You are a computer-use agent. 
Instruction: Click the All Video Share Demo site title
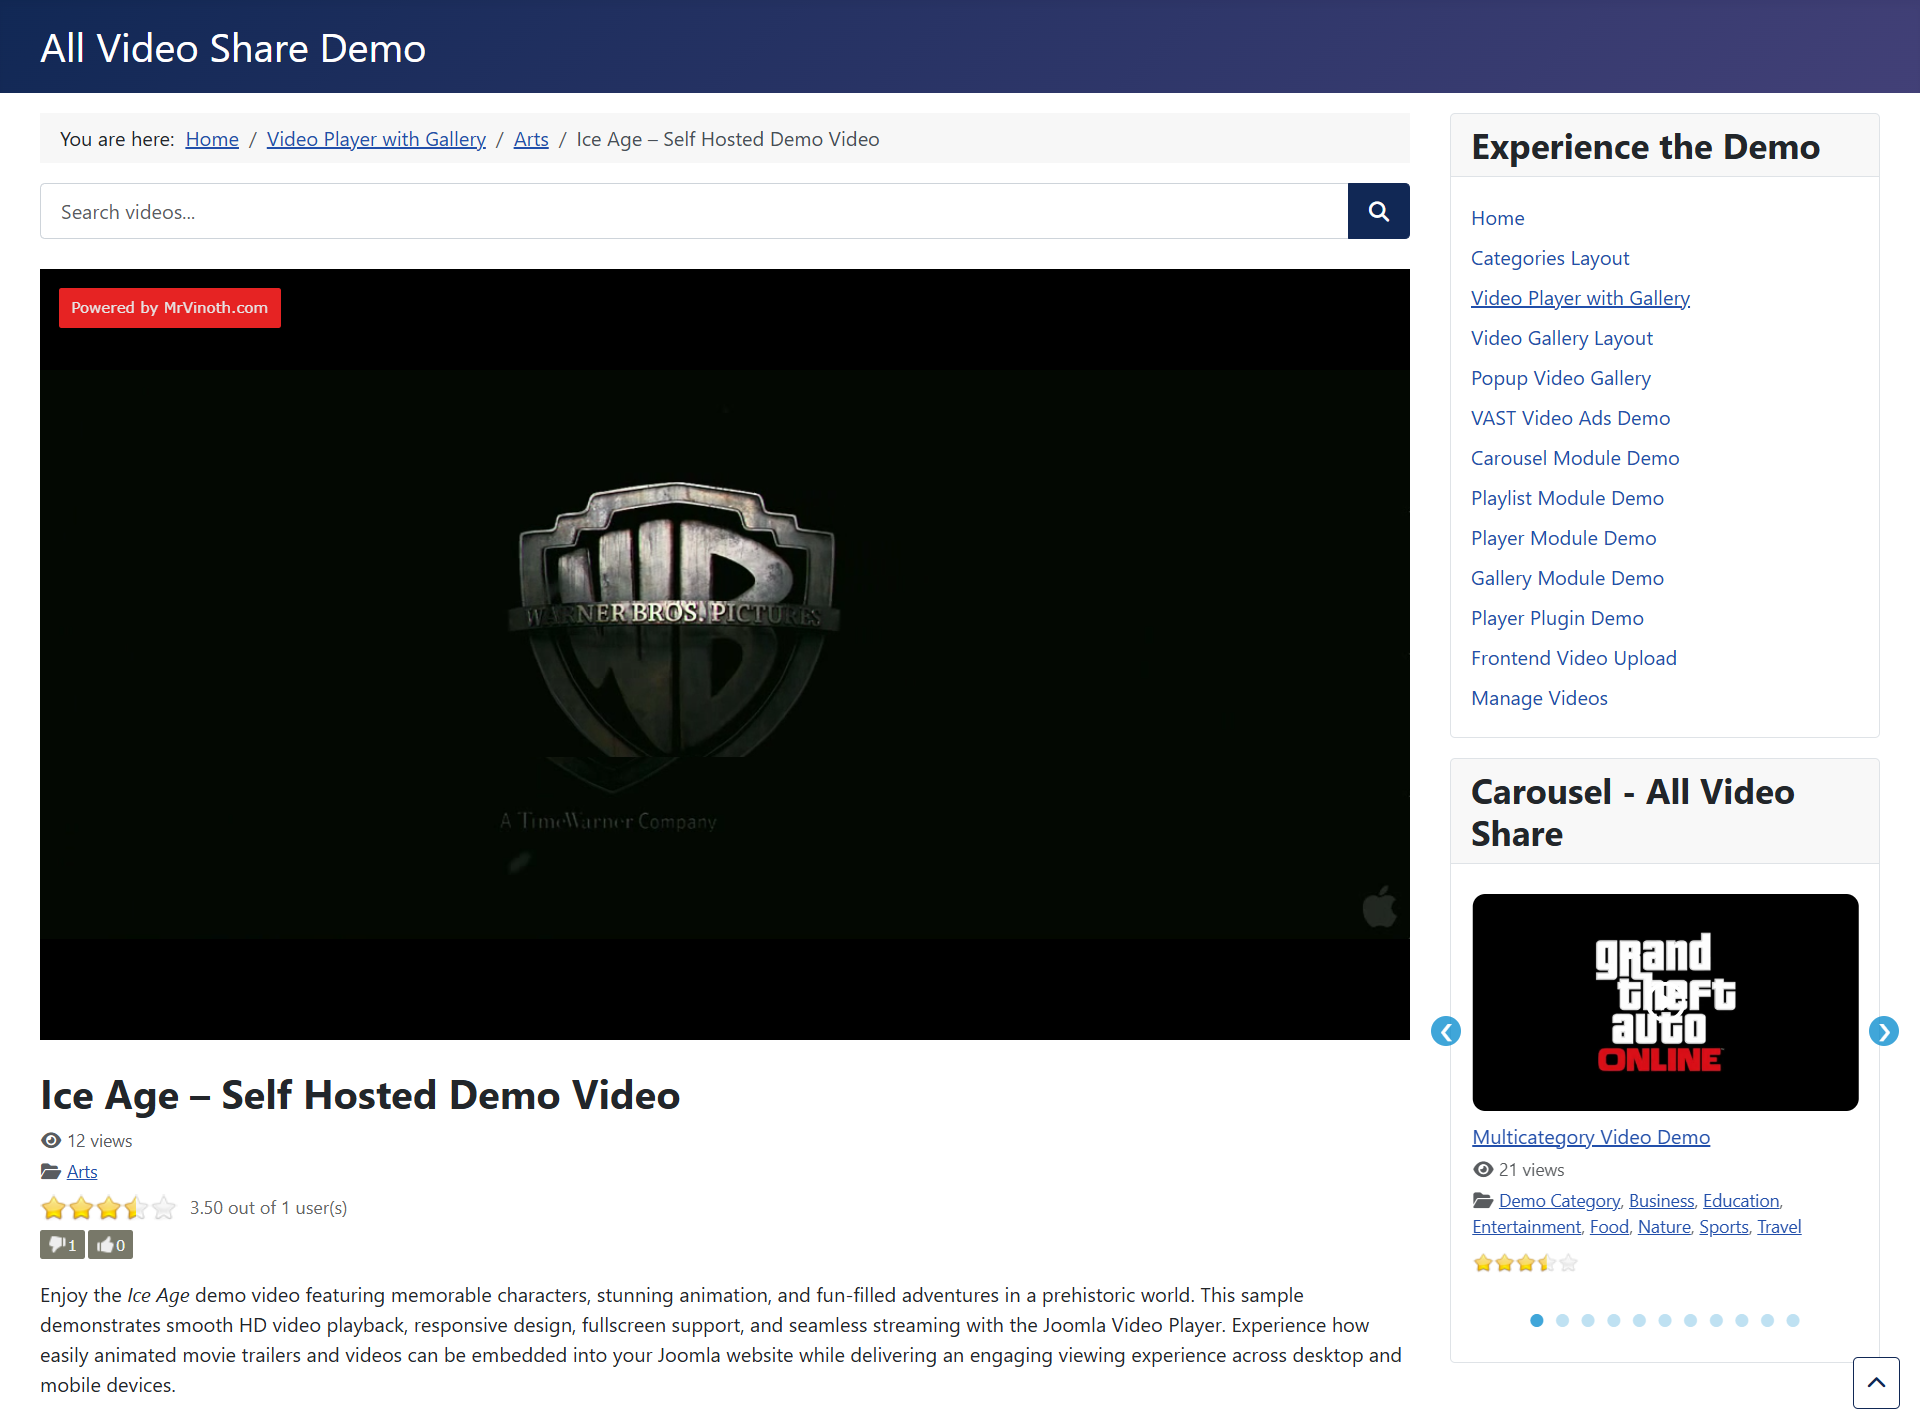click(x=233, y=48)
